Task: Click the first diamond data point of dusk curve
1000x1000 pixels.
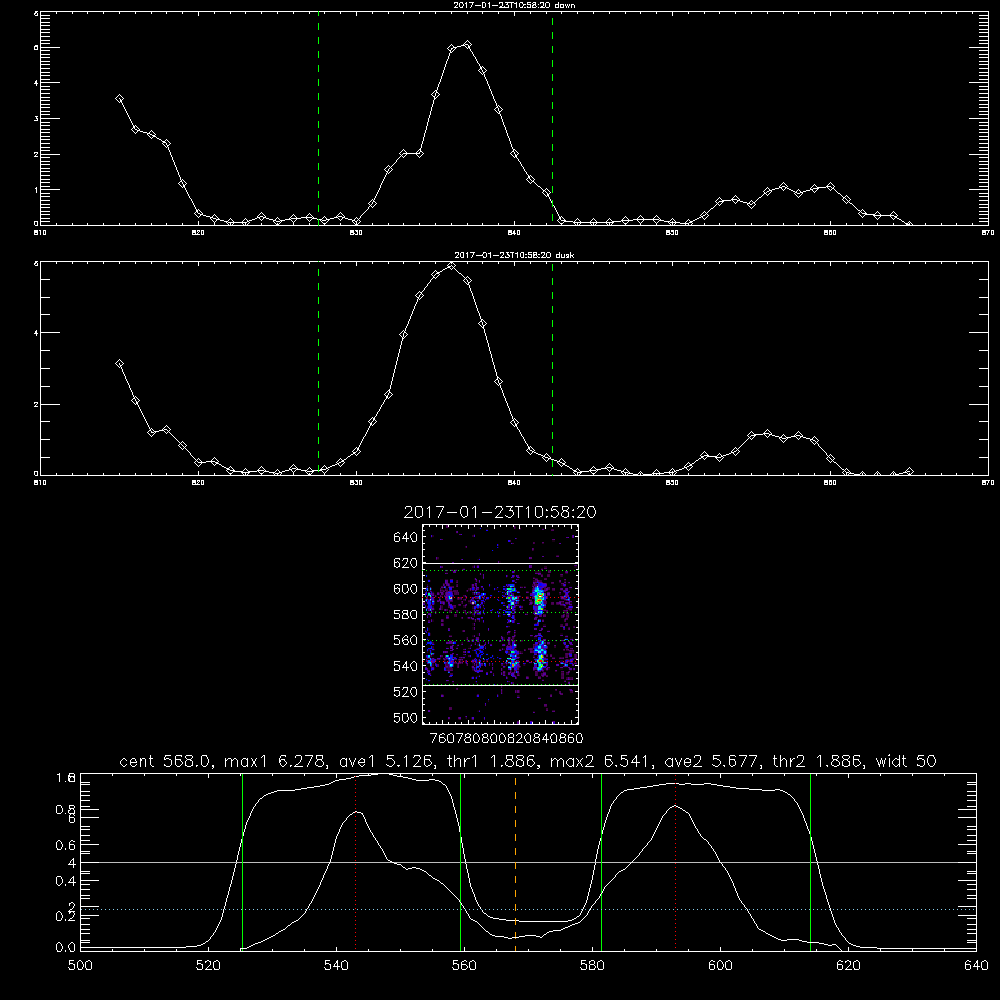Action: click(119, 364)
